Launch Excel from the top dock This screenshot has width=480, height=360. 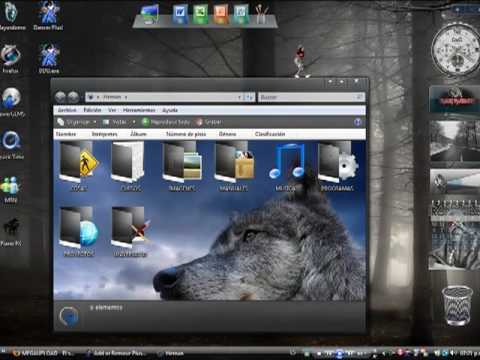click(200, 14)
